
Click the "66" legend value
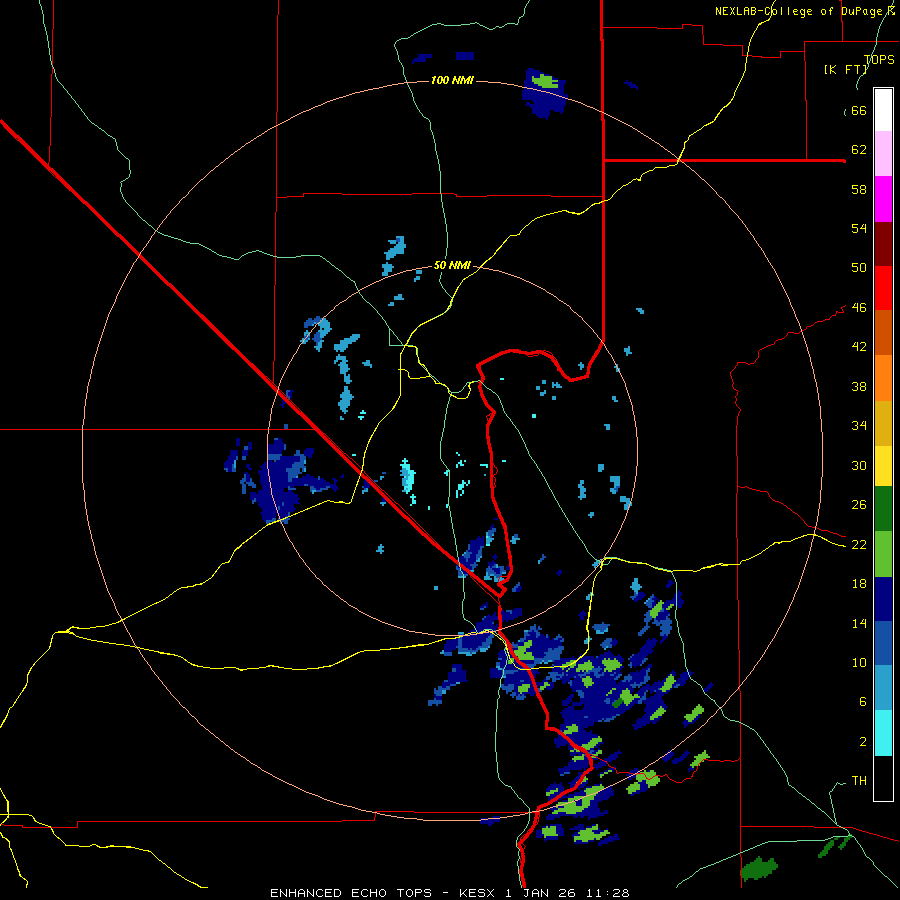859,110
